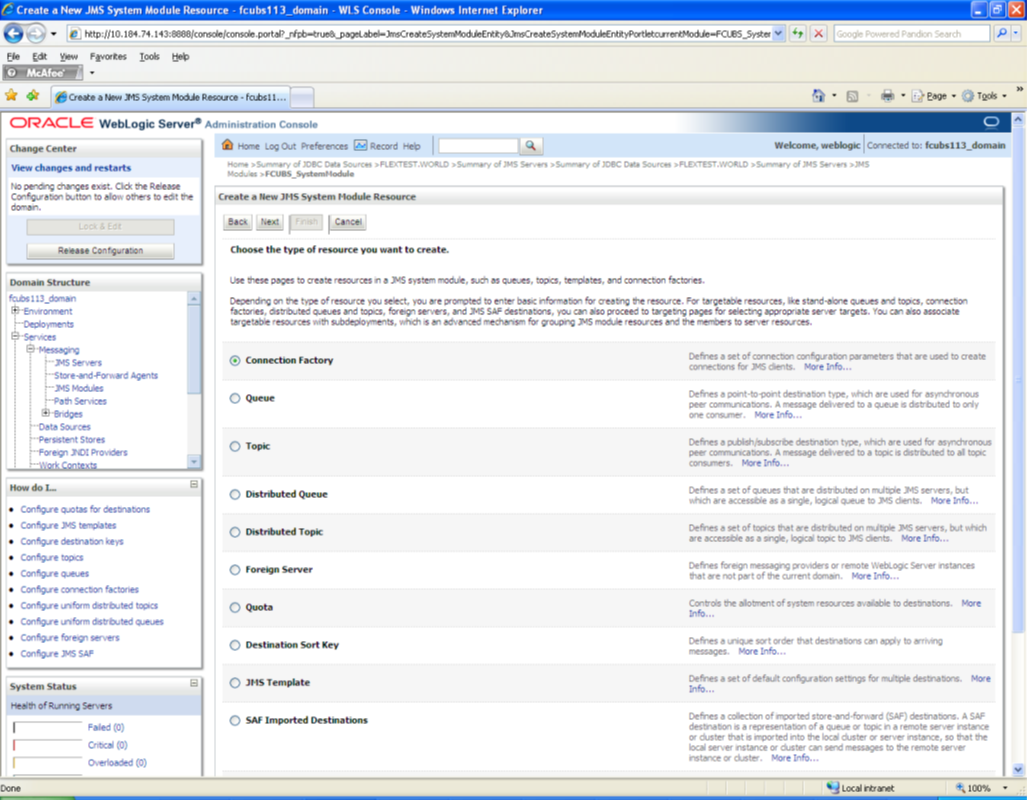Select the Destination Sort Key radio button

(x=235, y=645)
